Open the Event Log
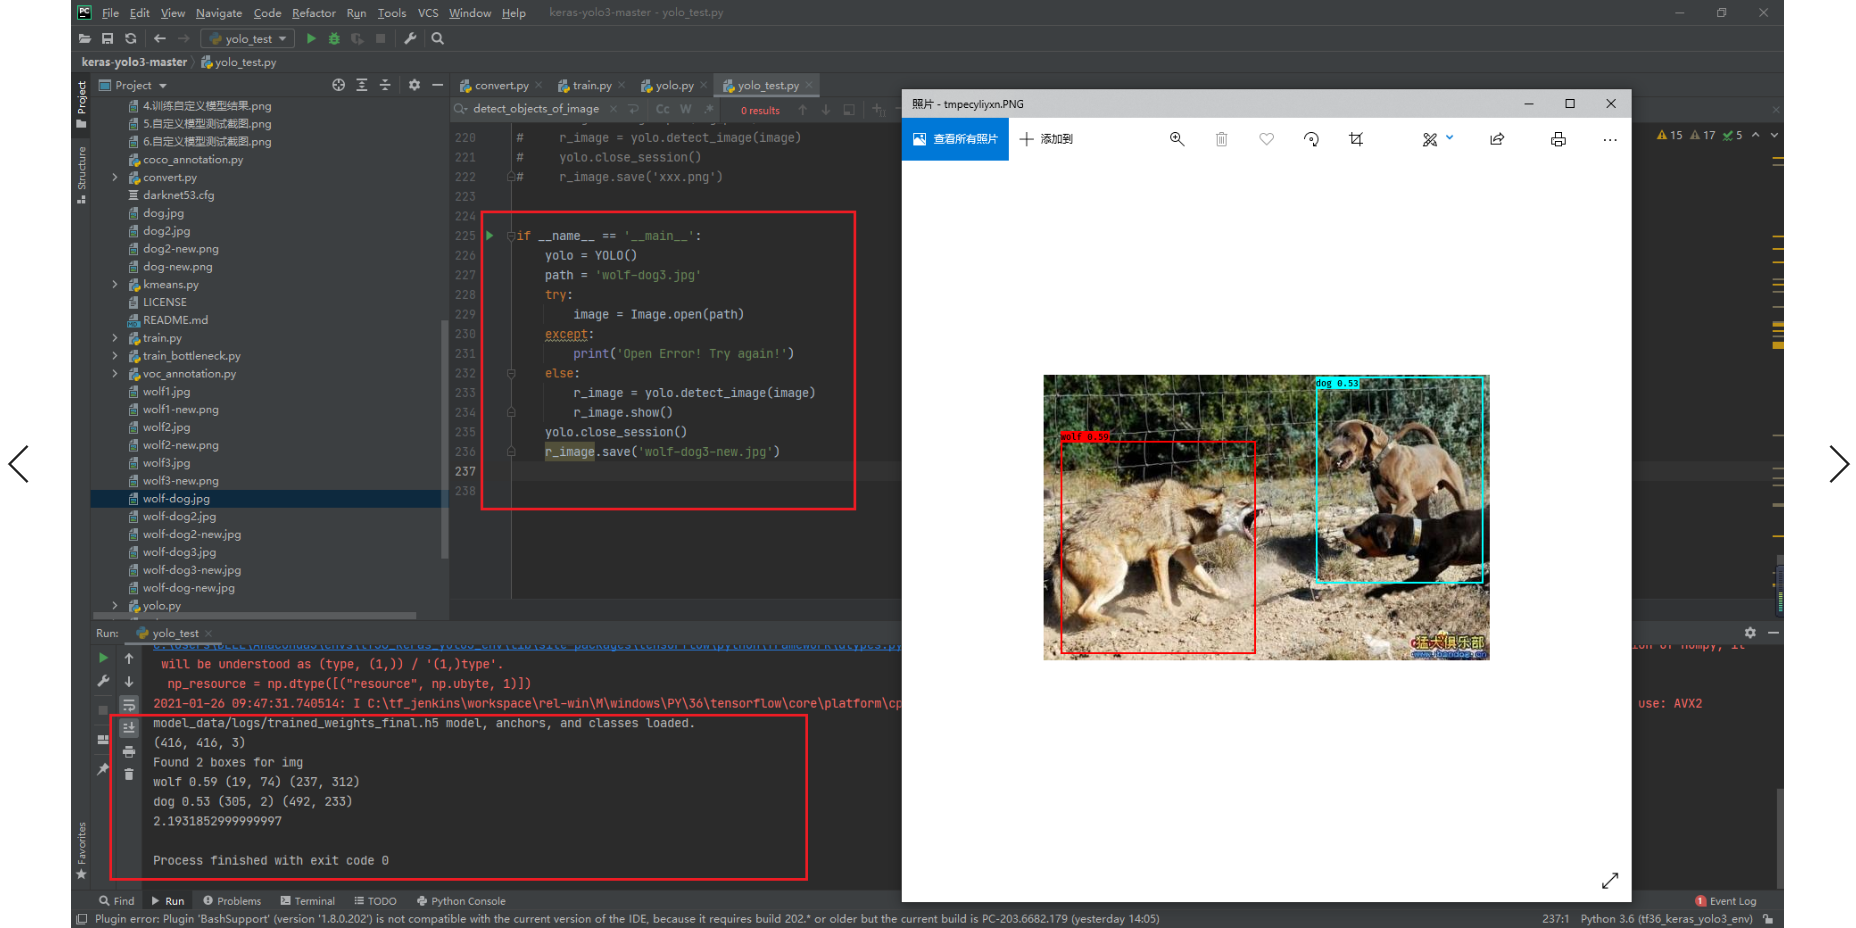This screenshot has width=1856, height=928. click(x=1726, y=901)
